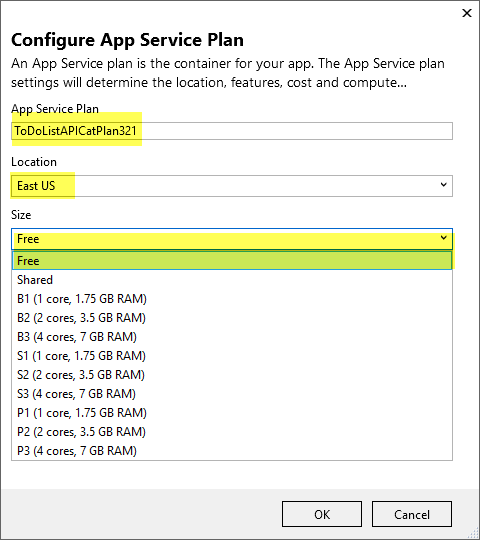Select the Free size option in list
Viewport: 480px width, 540px height.
coord(232,261)
